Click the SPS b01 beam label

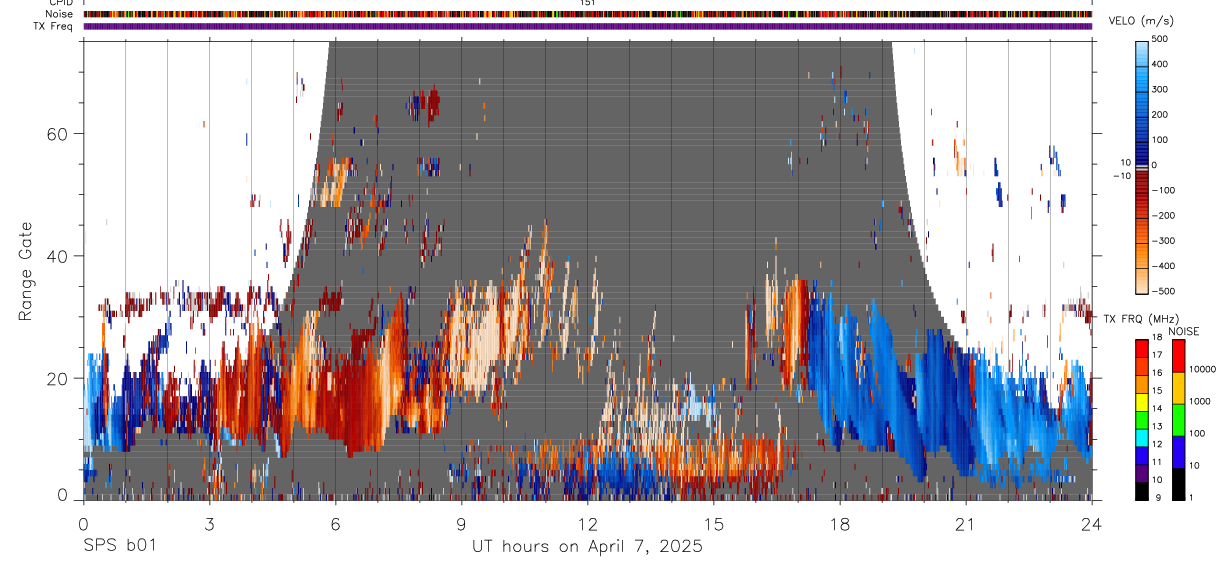pos(120,546)
